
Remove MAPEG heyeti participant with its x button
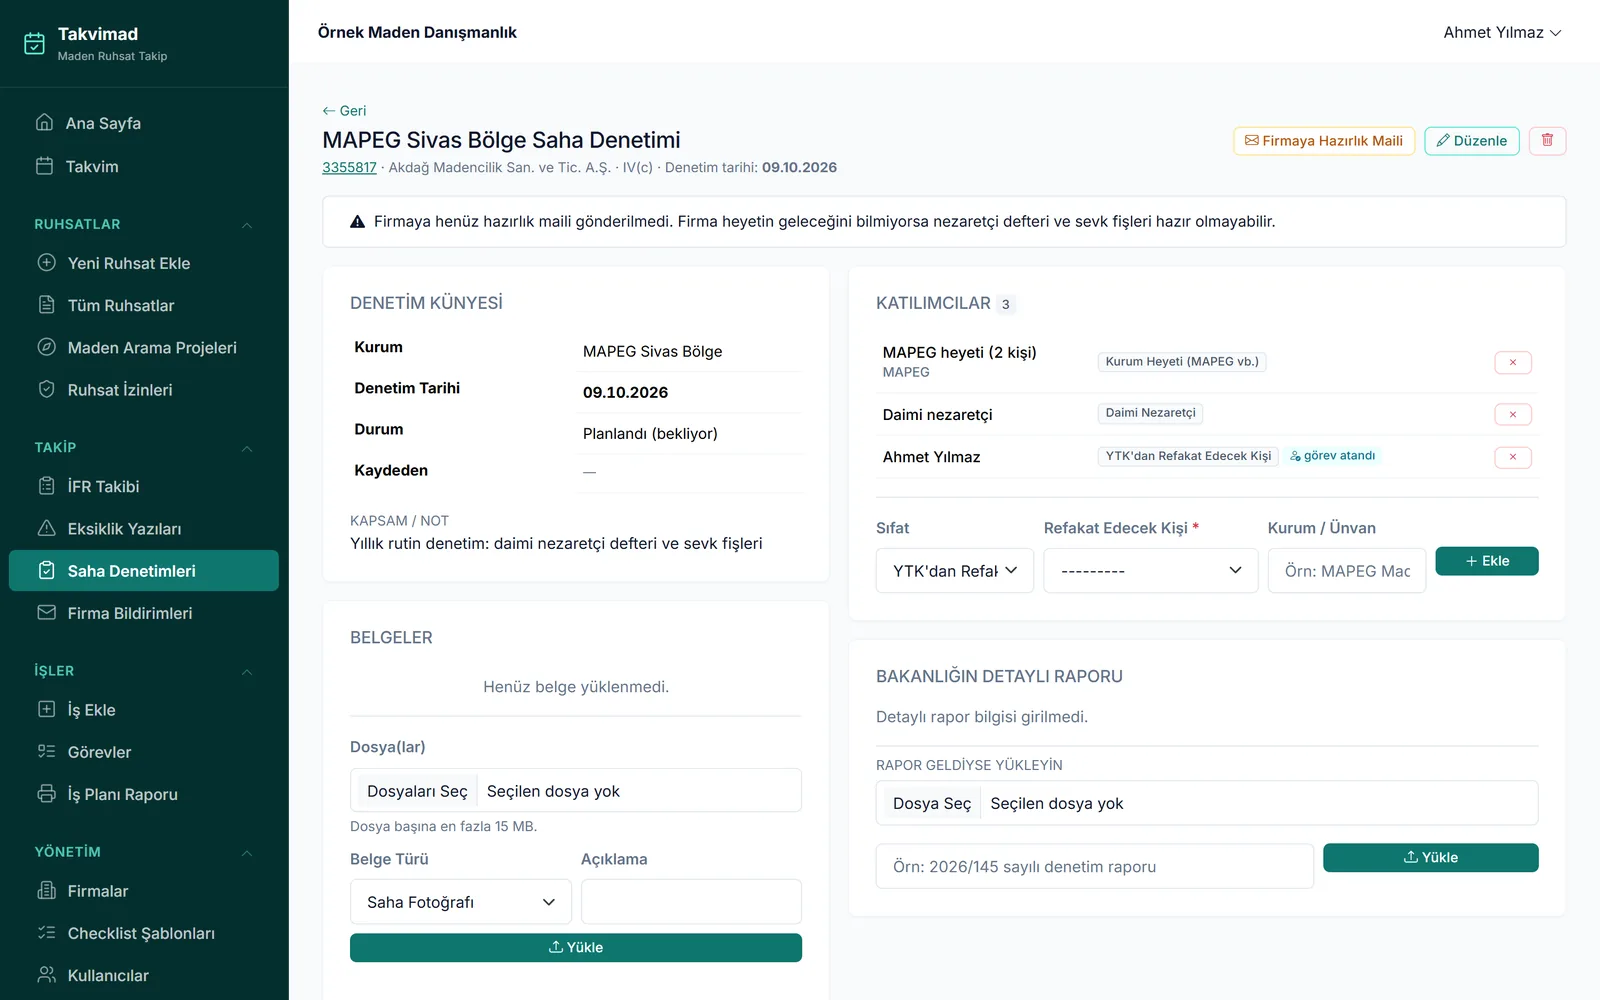(1513, 362)
